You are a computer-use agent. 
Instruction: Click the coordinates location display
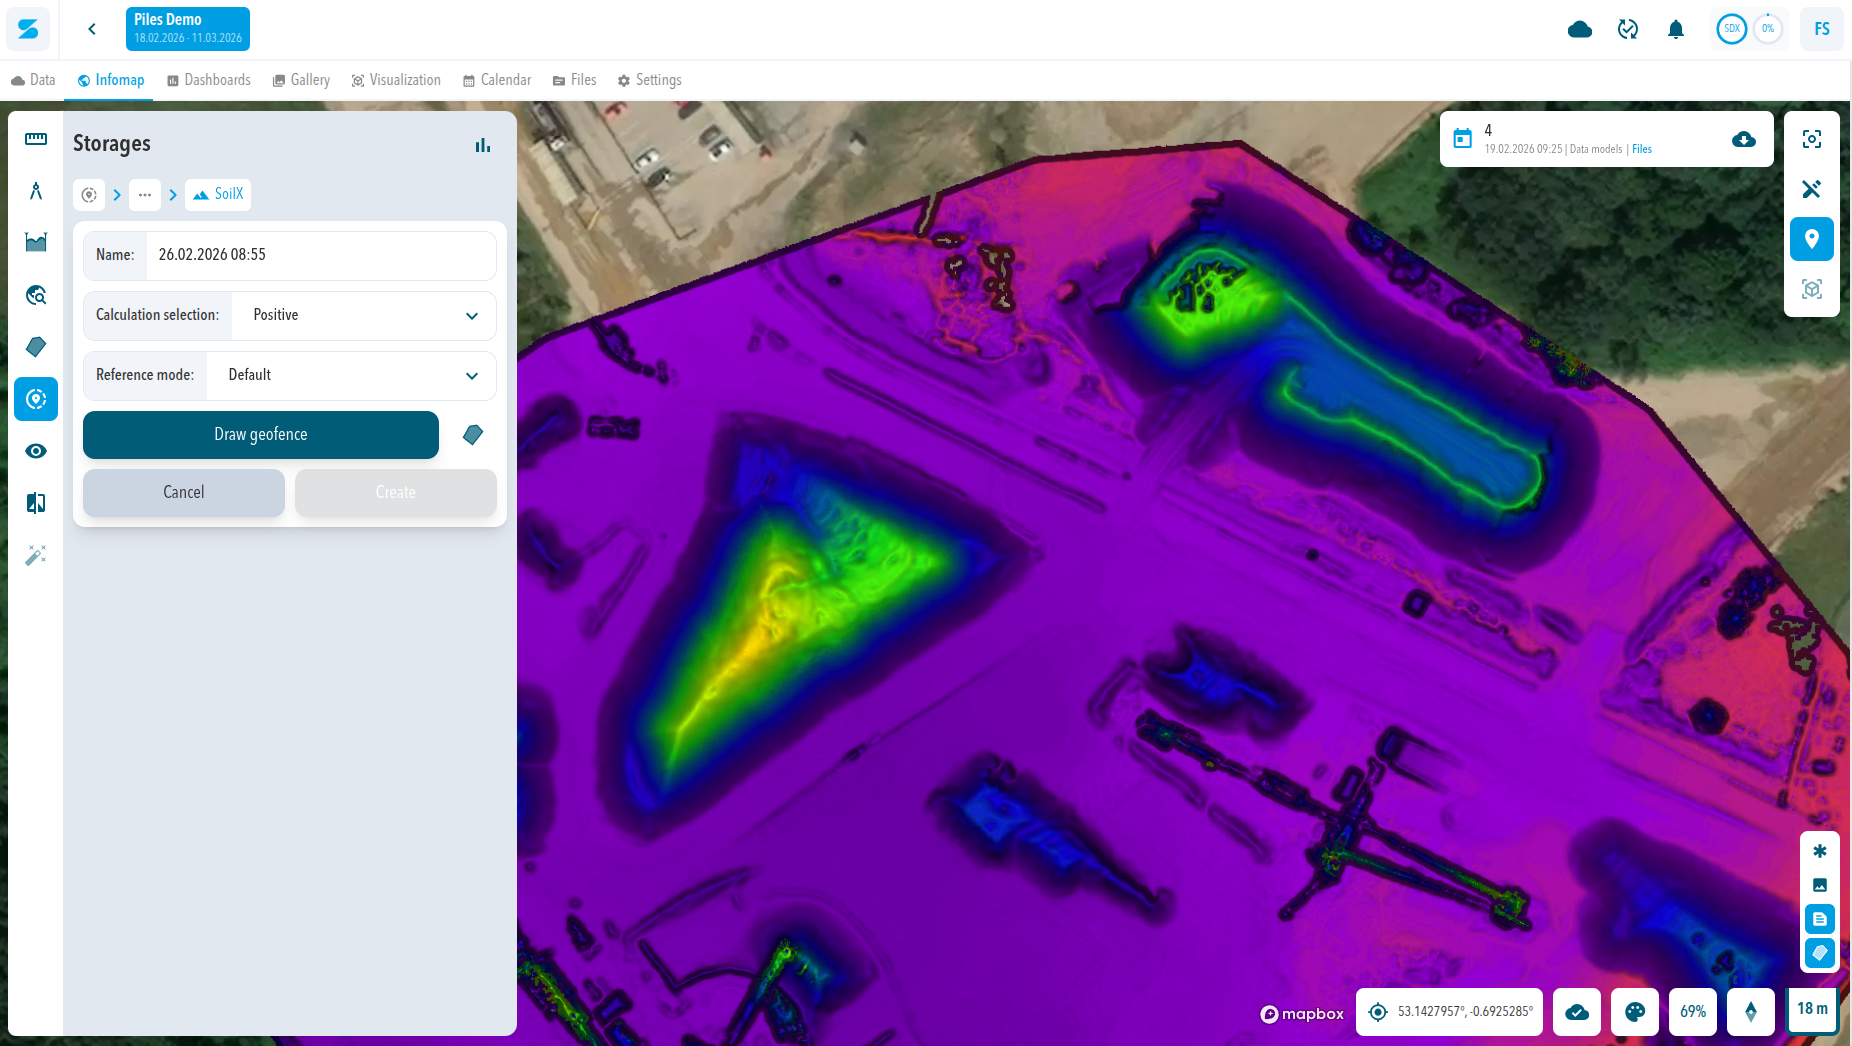click(x=1450, y=1012)
